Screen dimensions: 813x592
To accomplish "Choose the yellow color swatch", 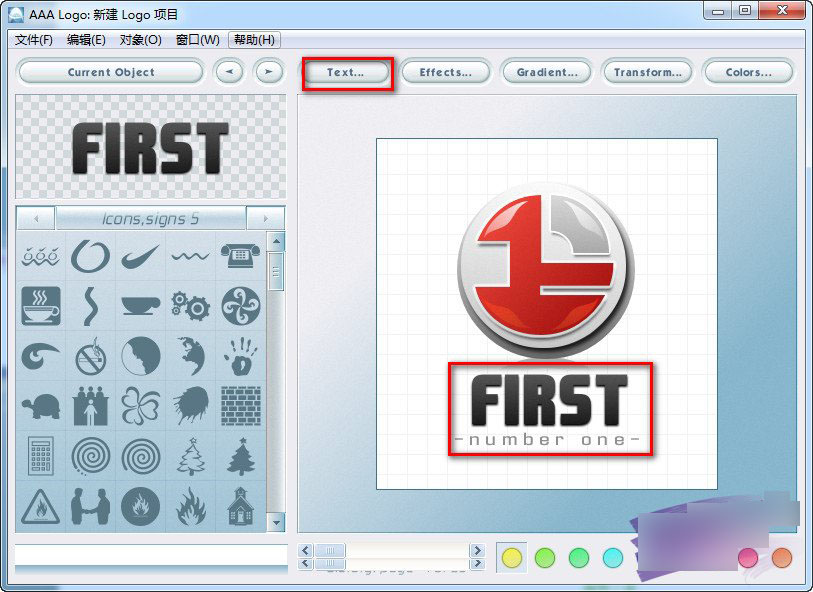I will point(512,558).
